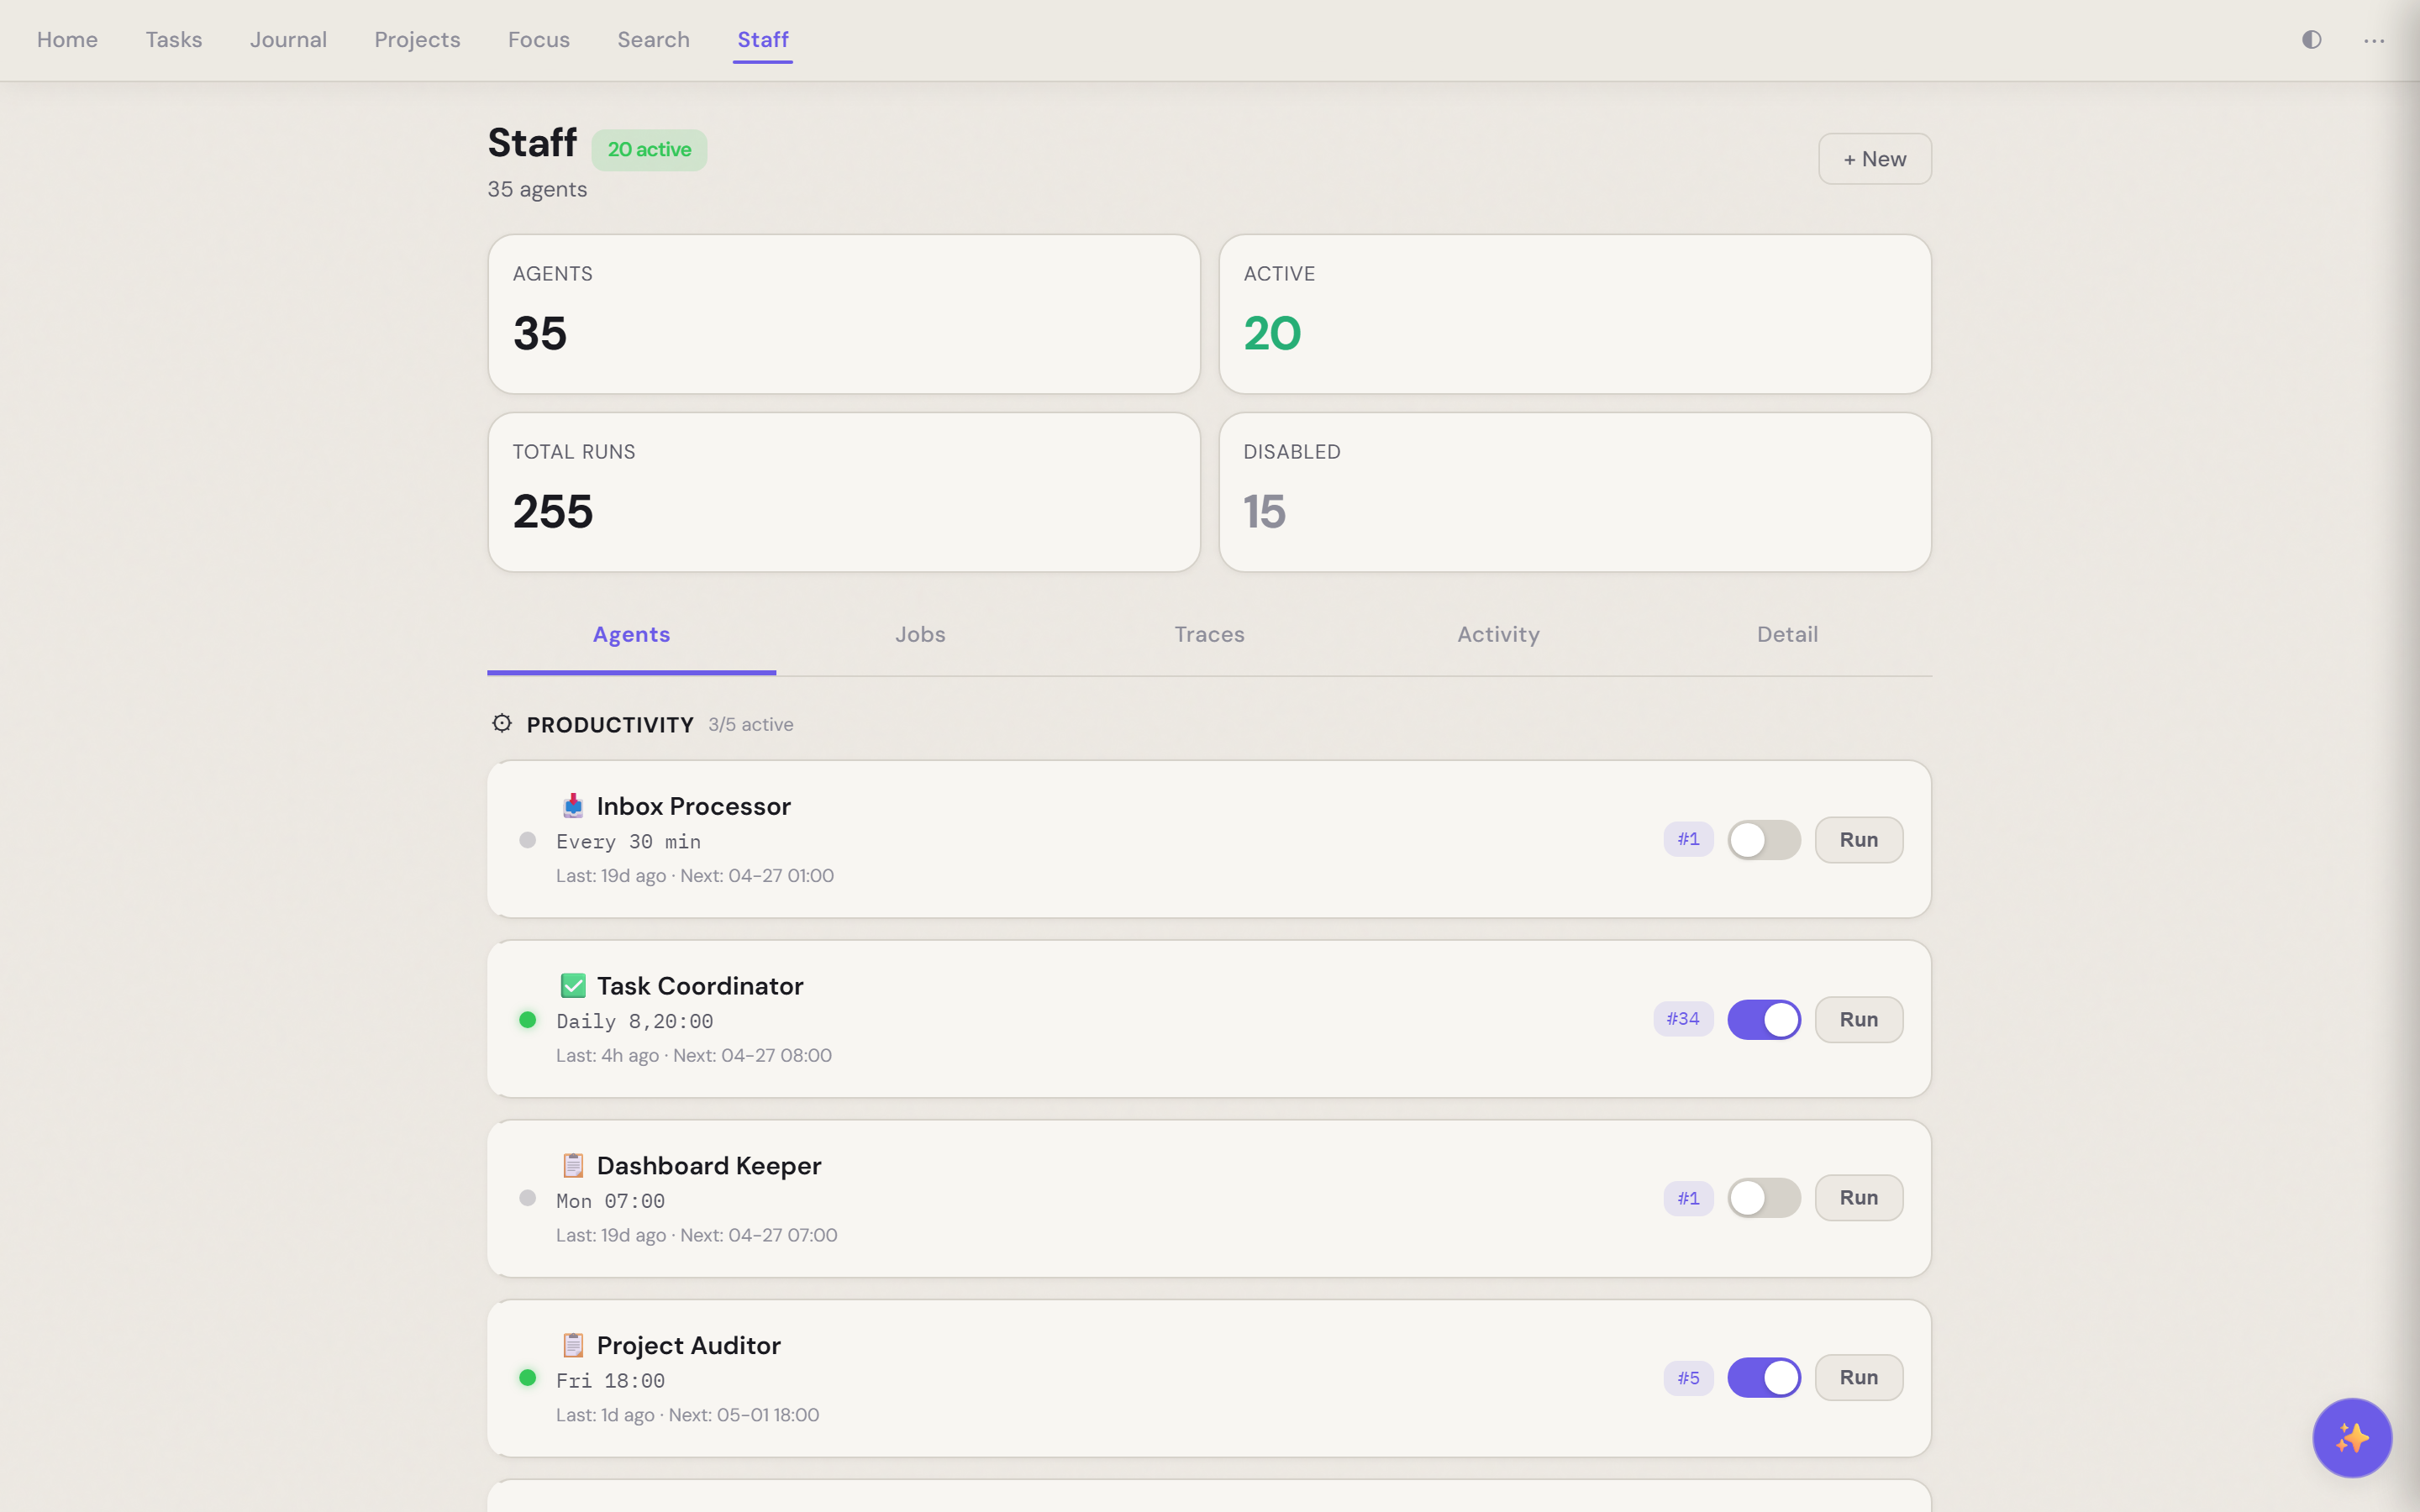Click the Total Runs 255 stat card

(844, 492)
